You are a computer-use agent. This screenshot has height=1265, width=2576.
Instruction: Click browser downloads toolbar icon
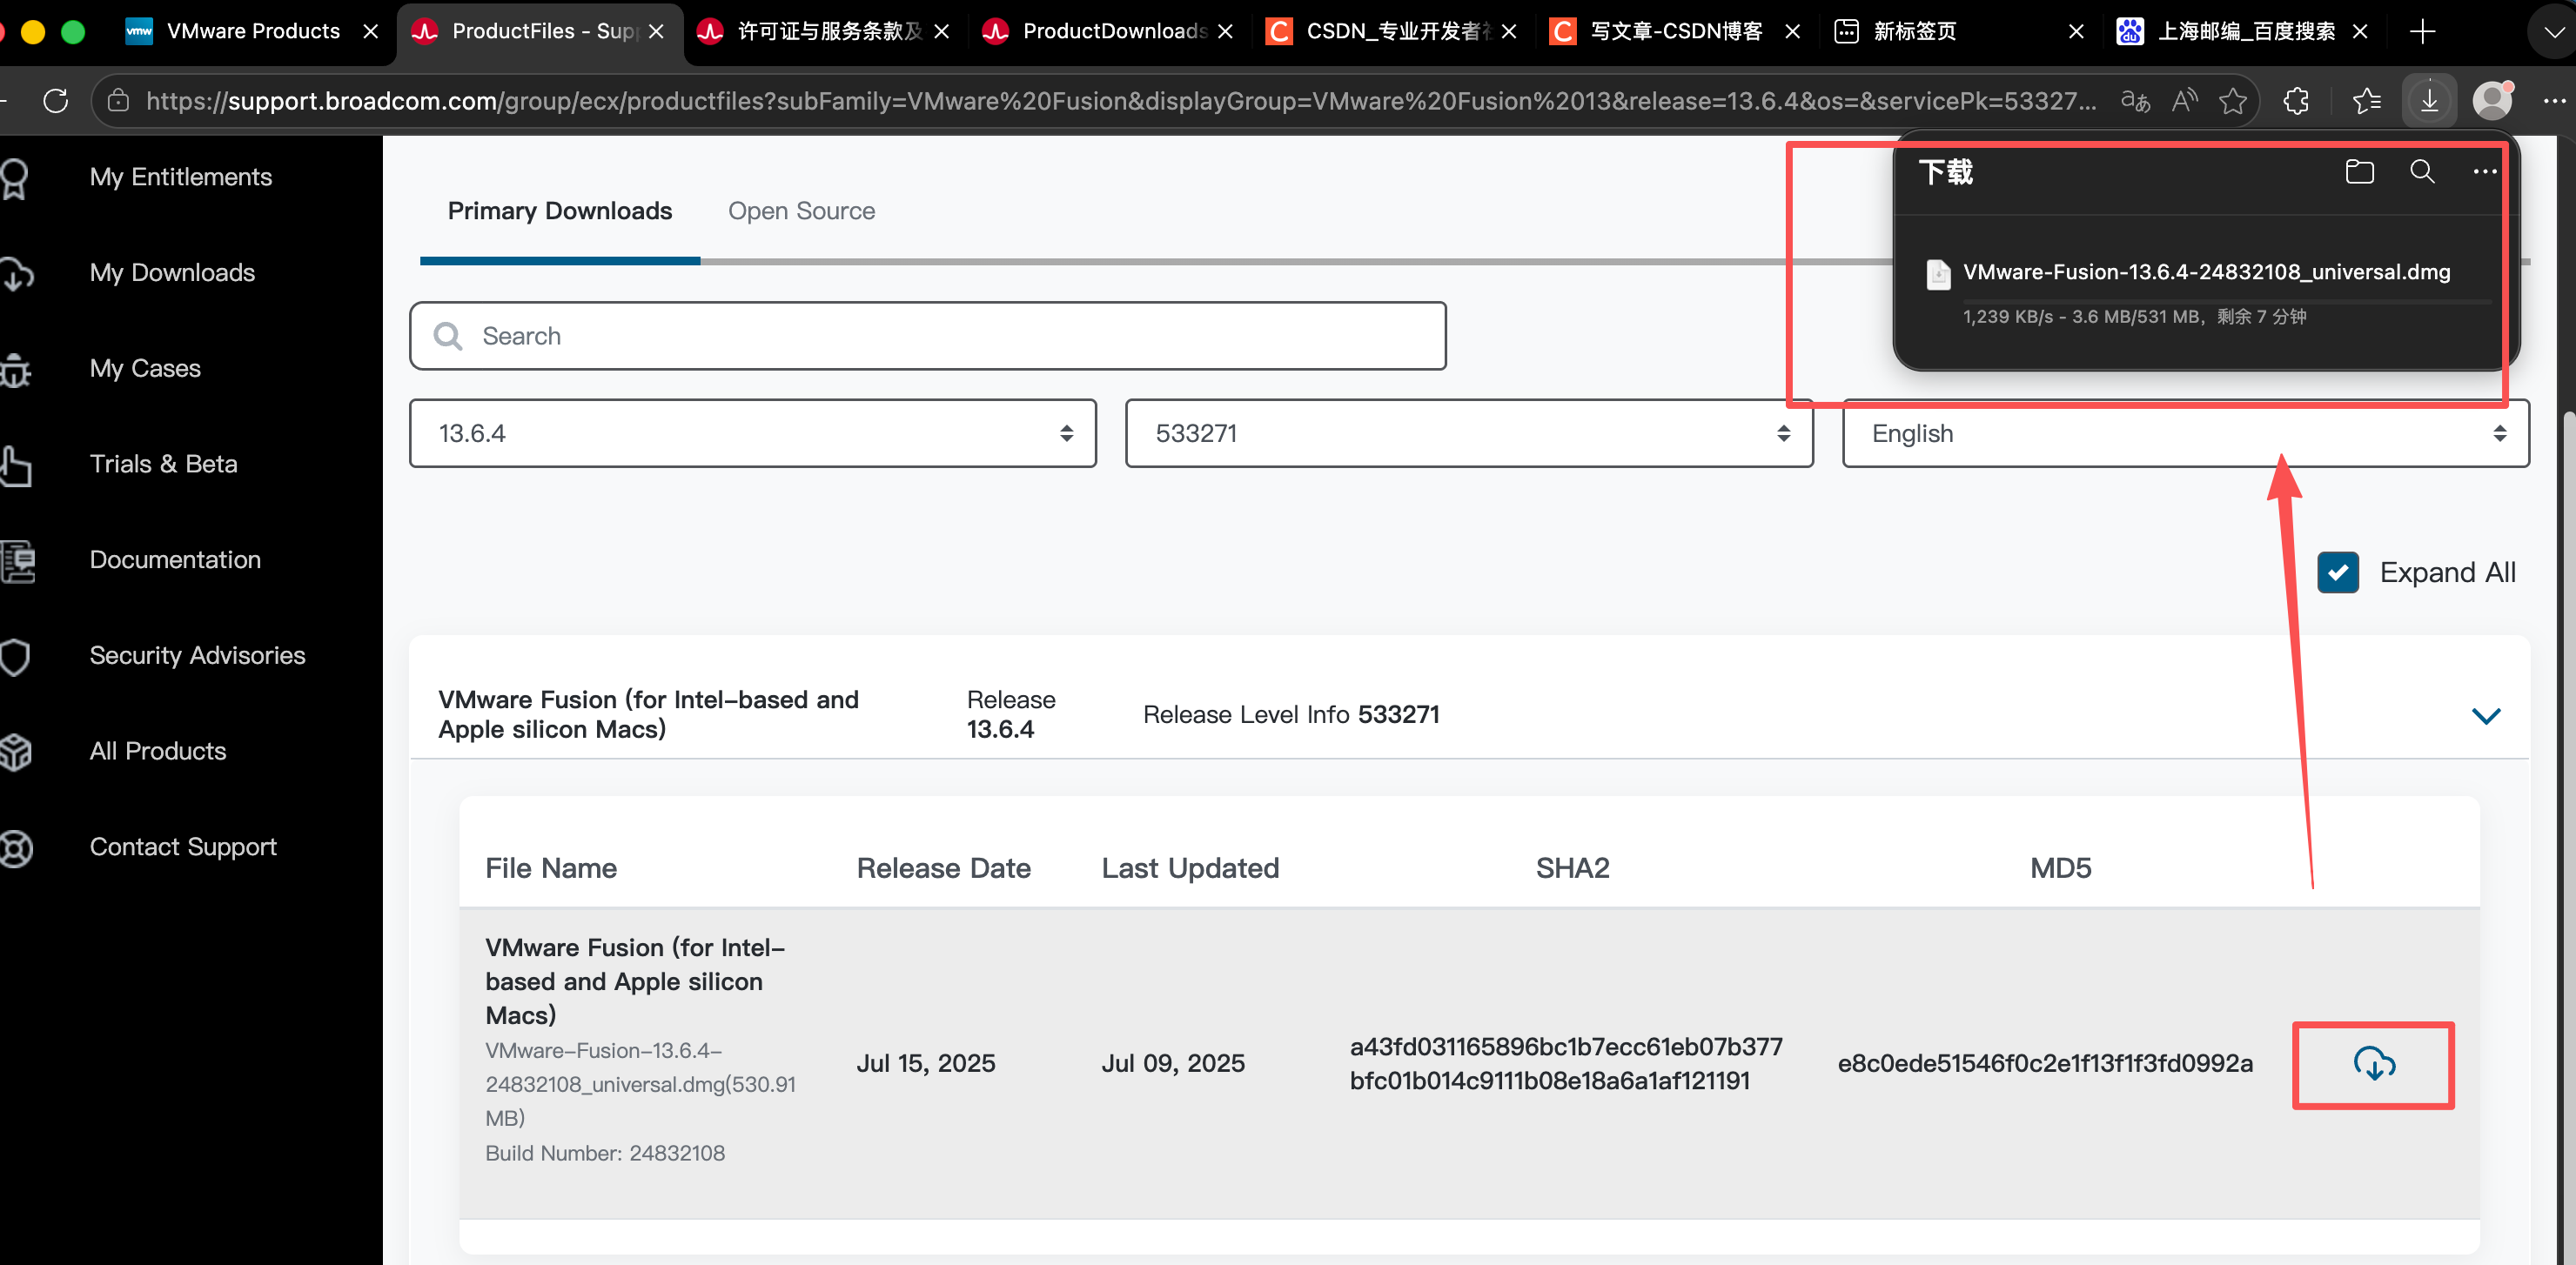(x=2429, y=100)
